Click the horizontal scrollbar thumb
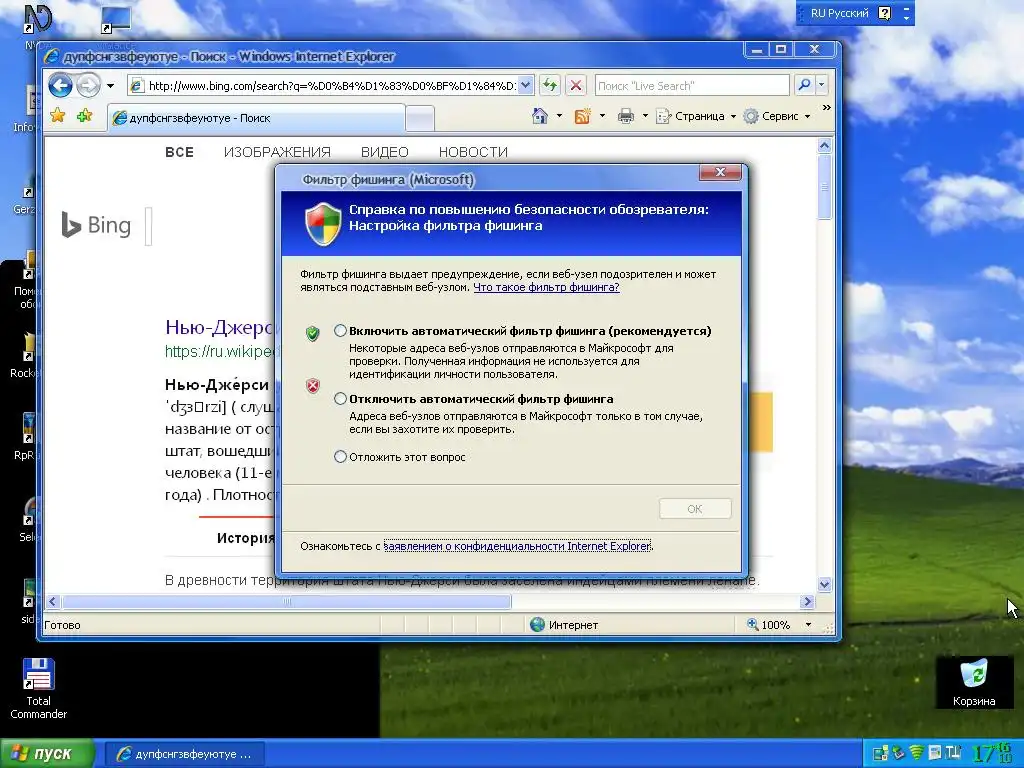1024x768 pixels. (287, 601)
